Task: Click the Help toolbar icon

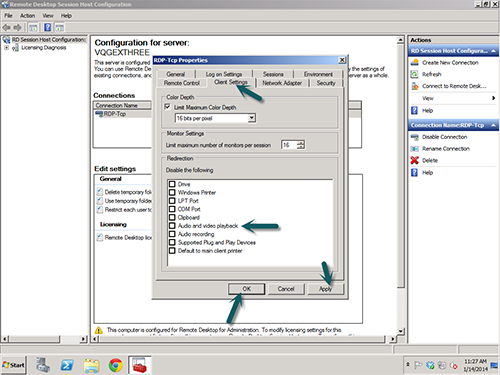Action: click(48, 27)
